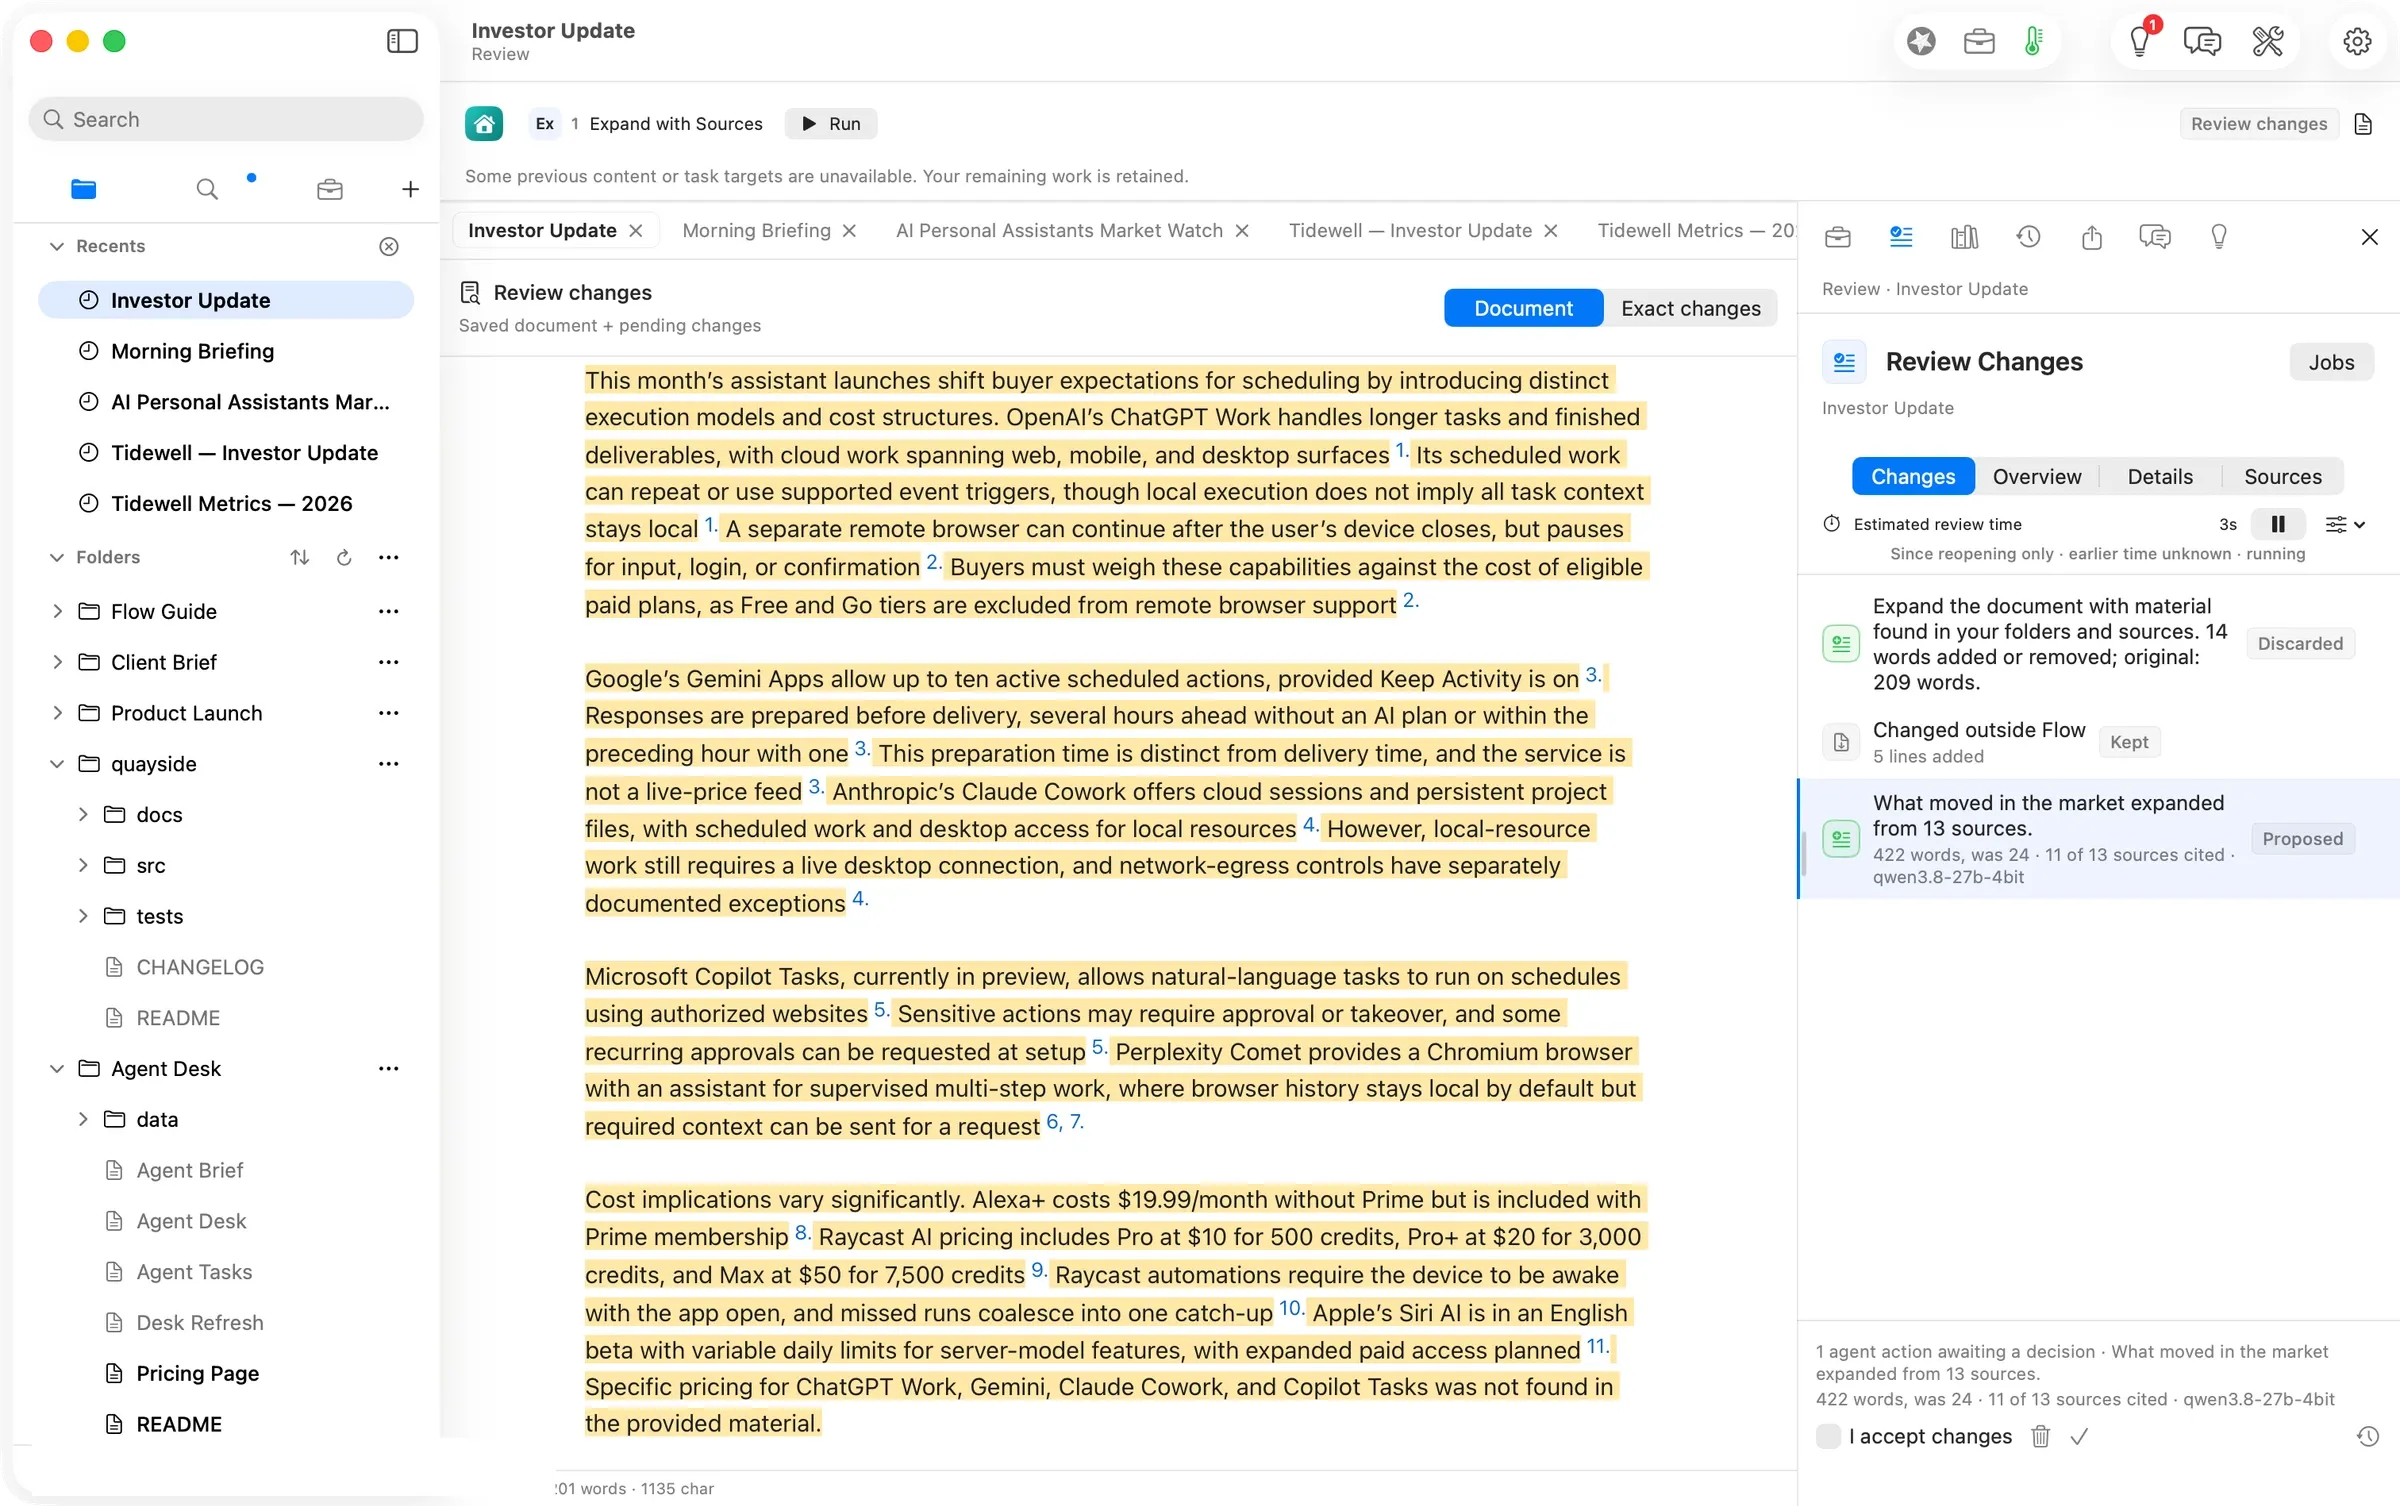Open the chat bubbles icon in top toolbar

tap(2202, 41)
